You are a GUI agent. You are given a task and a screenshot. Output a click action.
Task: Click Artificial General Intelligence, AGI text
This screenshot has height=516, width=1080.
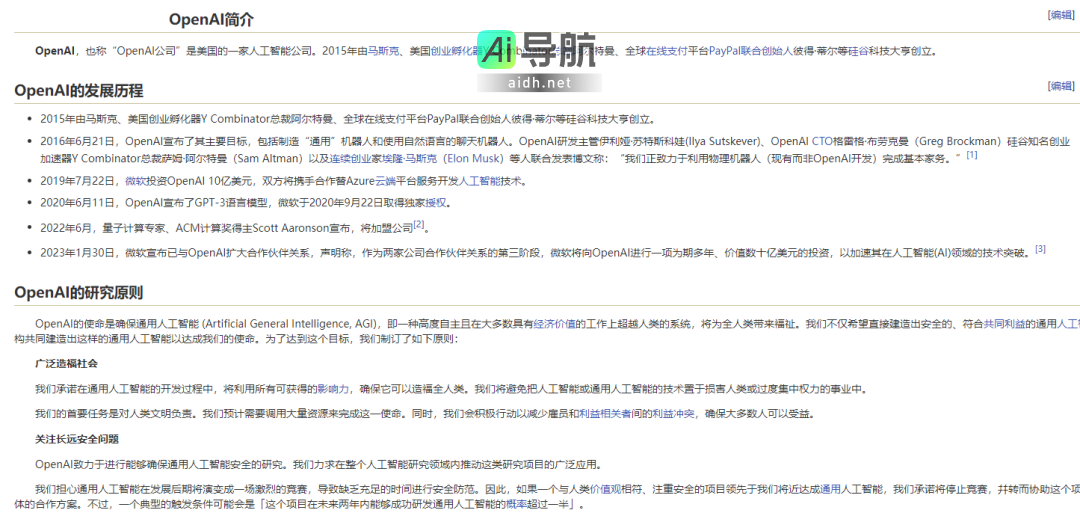pyautogui.click(x=289, y=323)
